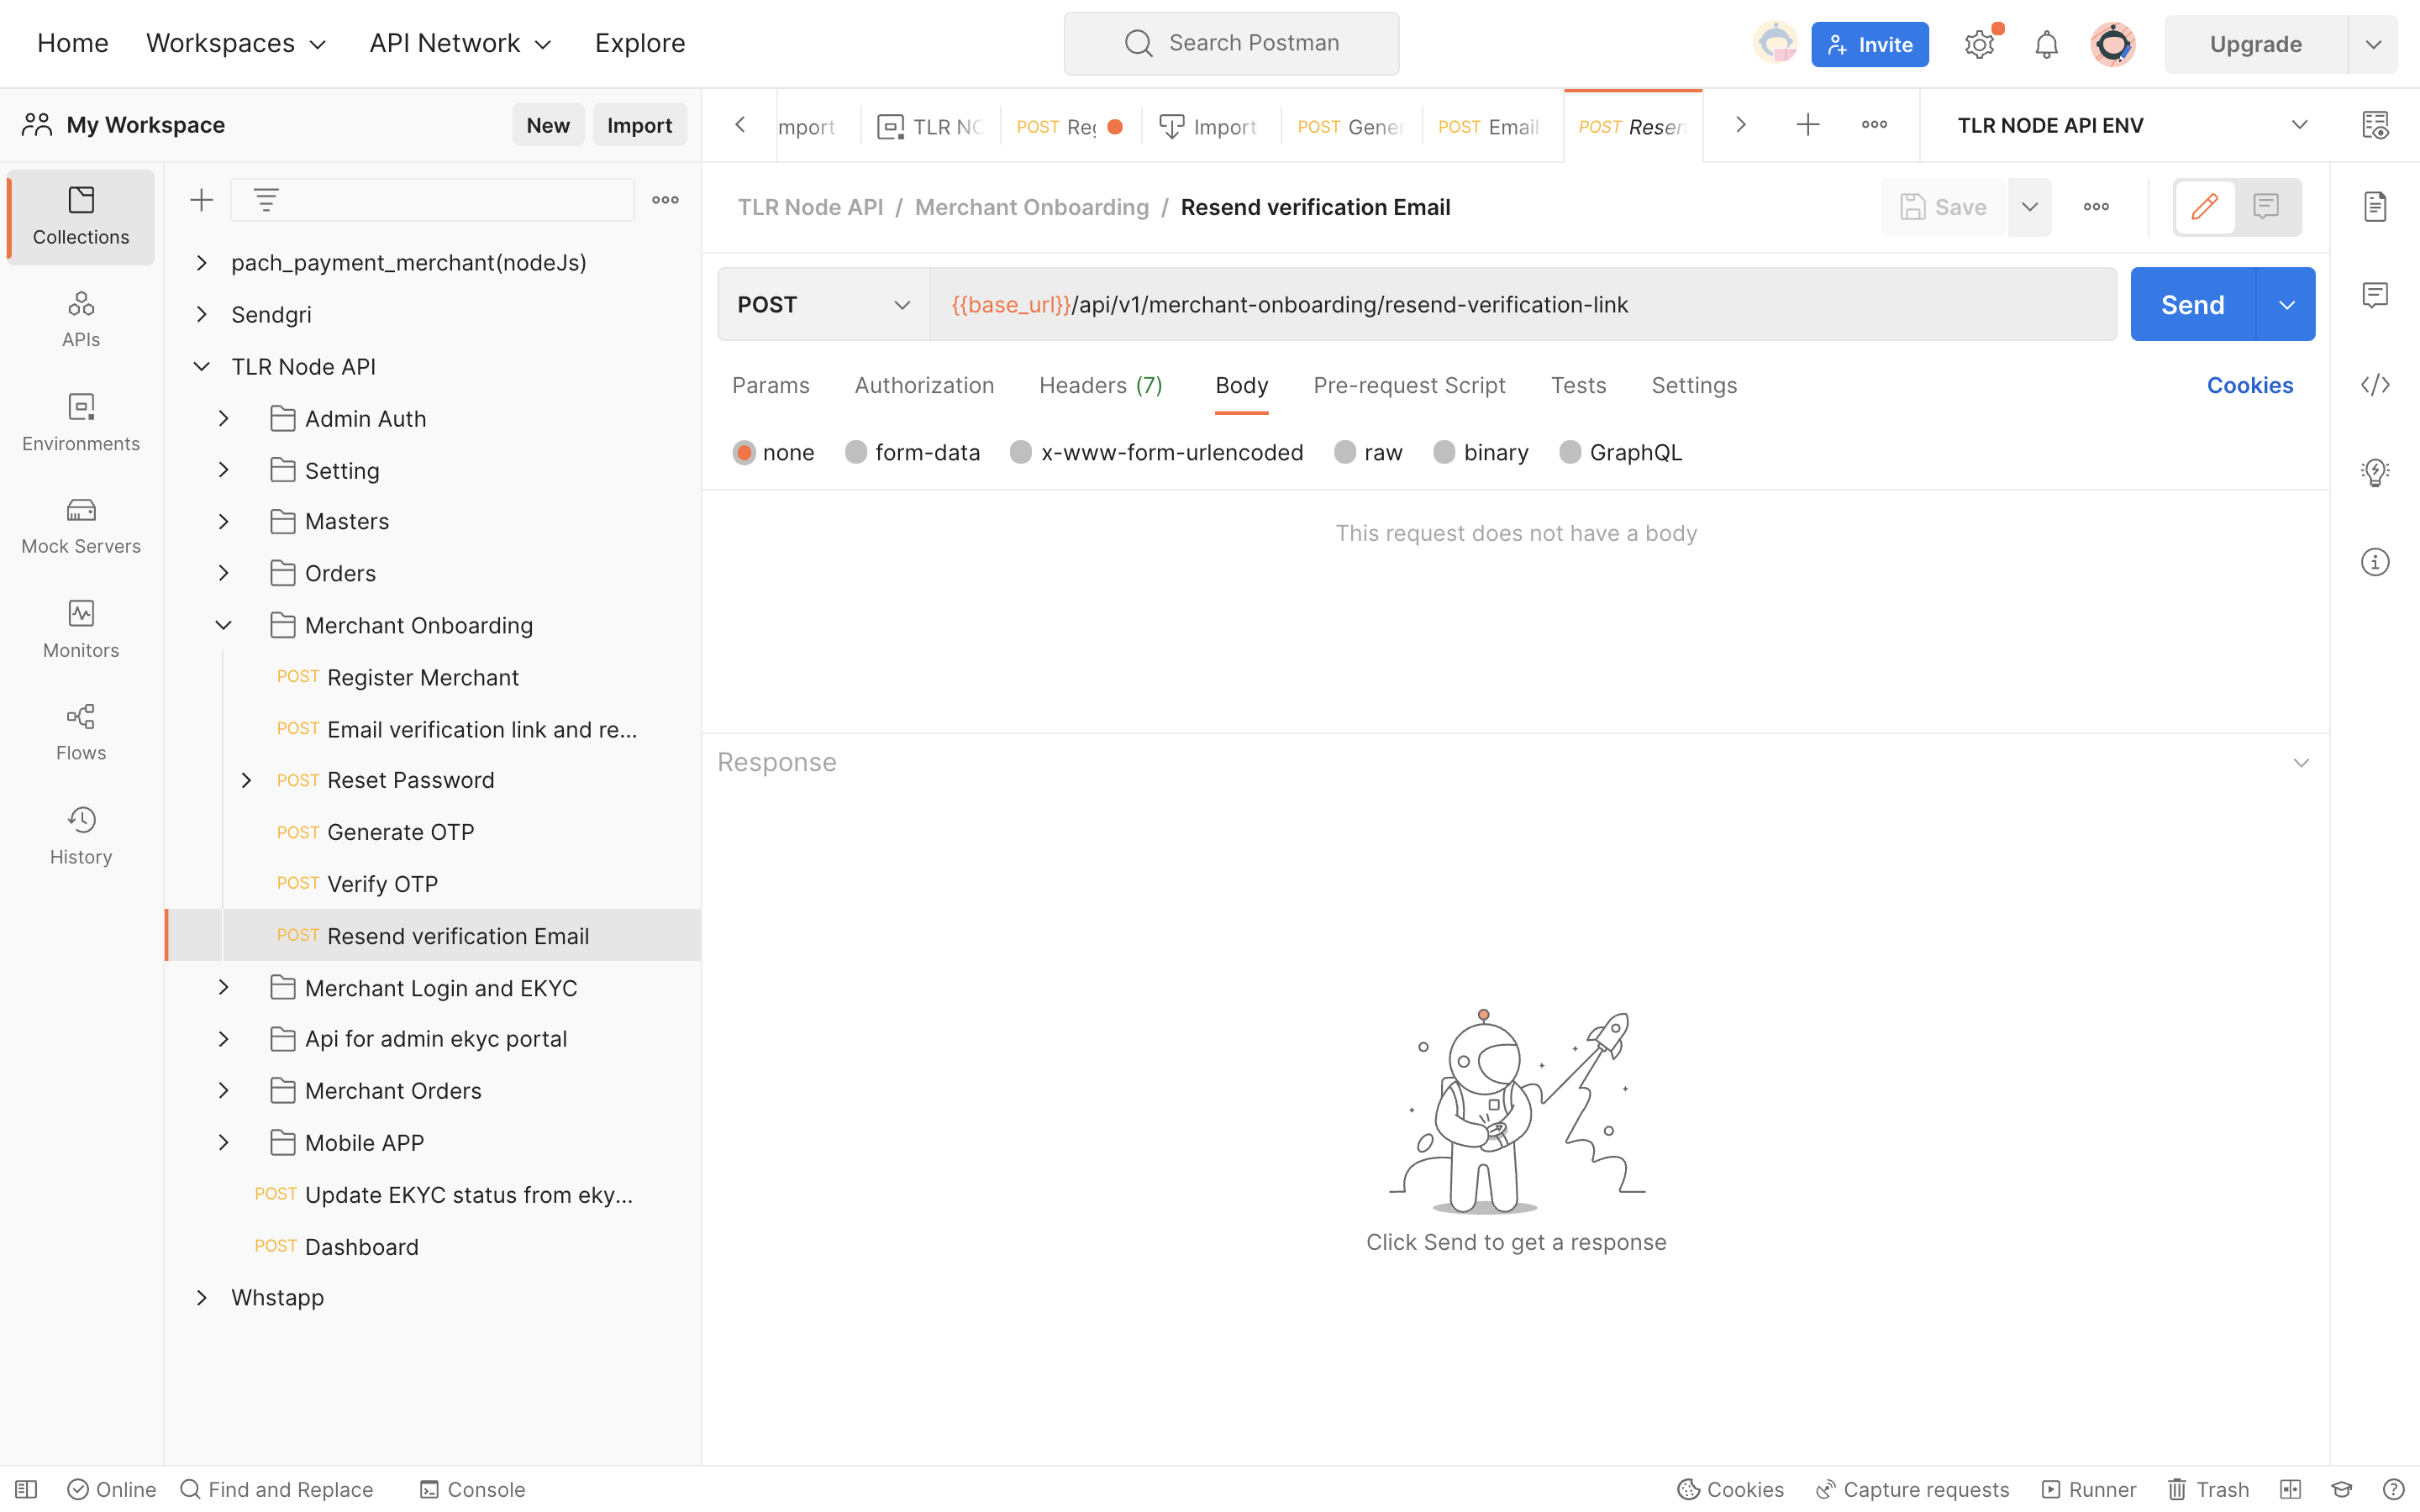Open the Mock Servers sidebar panel

(81, 526)
